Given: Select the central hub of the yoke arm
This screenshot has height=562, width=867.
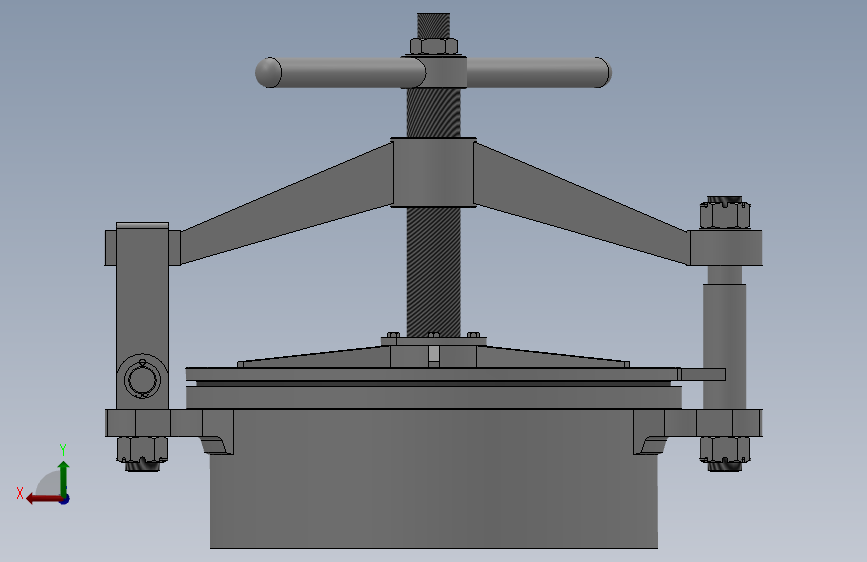Looking at the screenshot, I should click(434, 173).
